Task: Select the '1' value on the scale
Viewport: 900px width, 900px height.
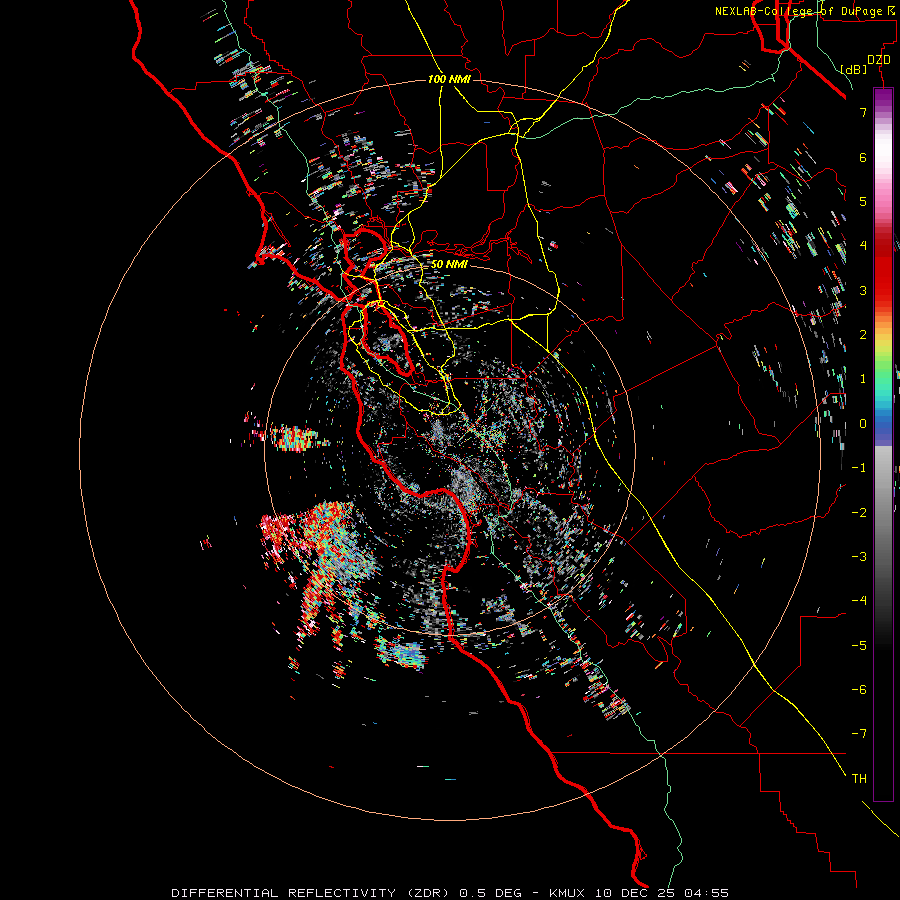Action: pyautogui.click(x=863, y=379)
